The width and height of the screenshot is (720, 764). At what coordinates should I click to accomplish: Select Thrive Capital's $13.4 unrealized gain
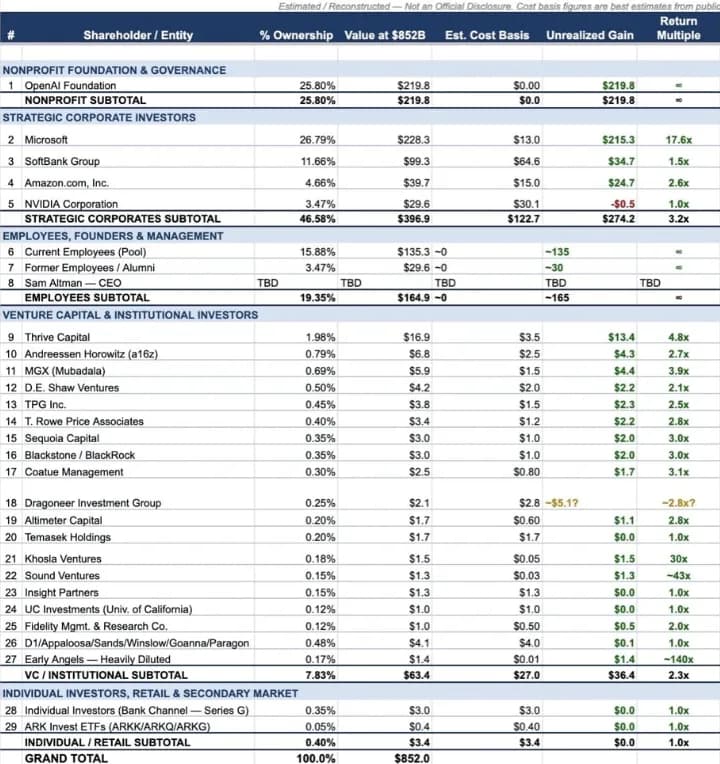[621, 337]
